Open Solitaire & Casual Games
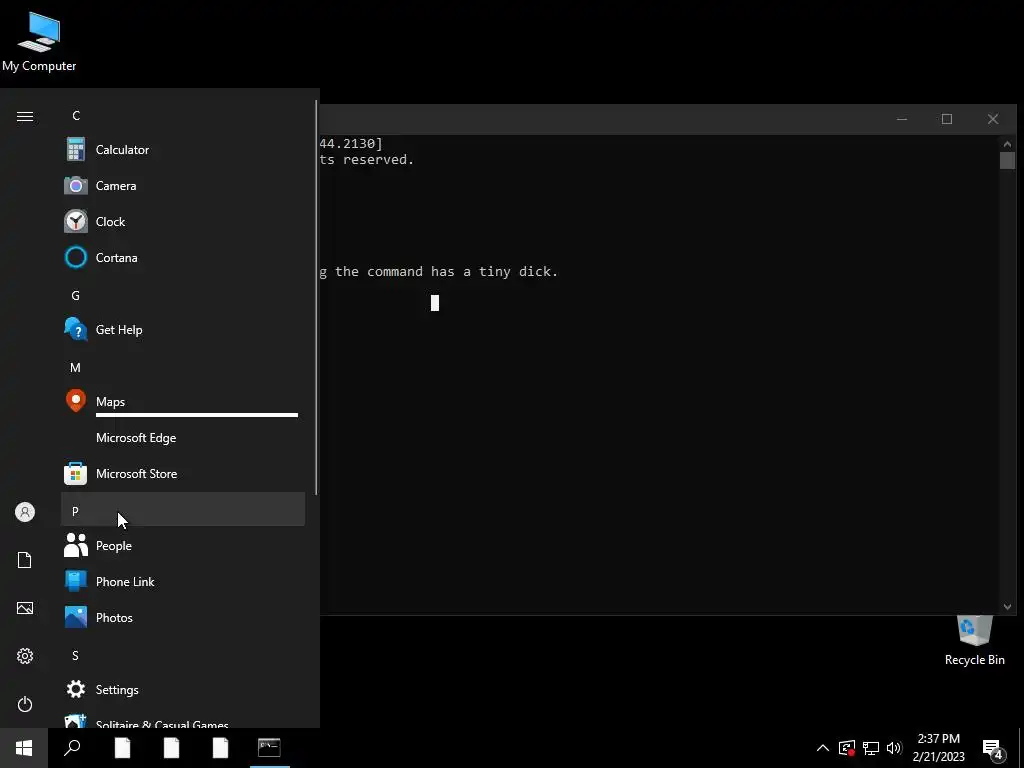Screen dimensions: 1024x768 click(183, 720)
